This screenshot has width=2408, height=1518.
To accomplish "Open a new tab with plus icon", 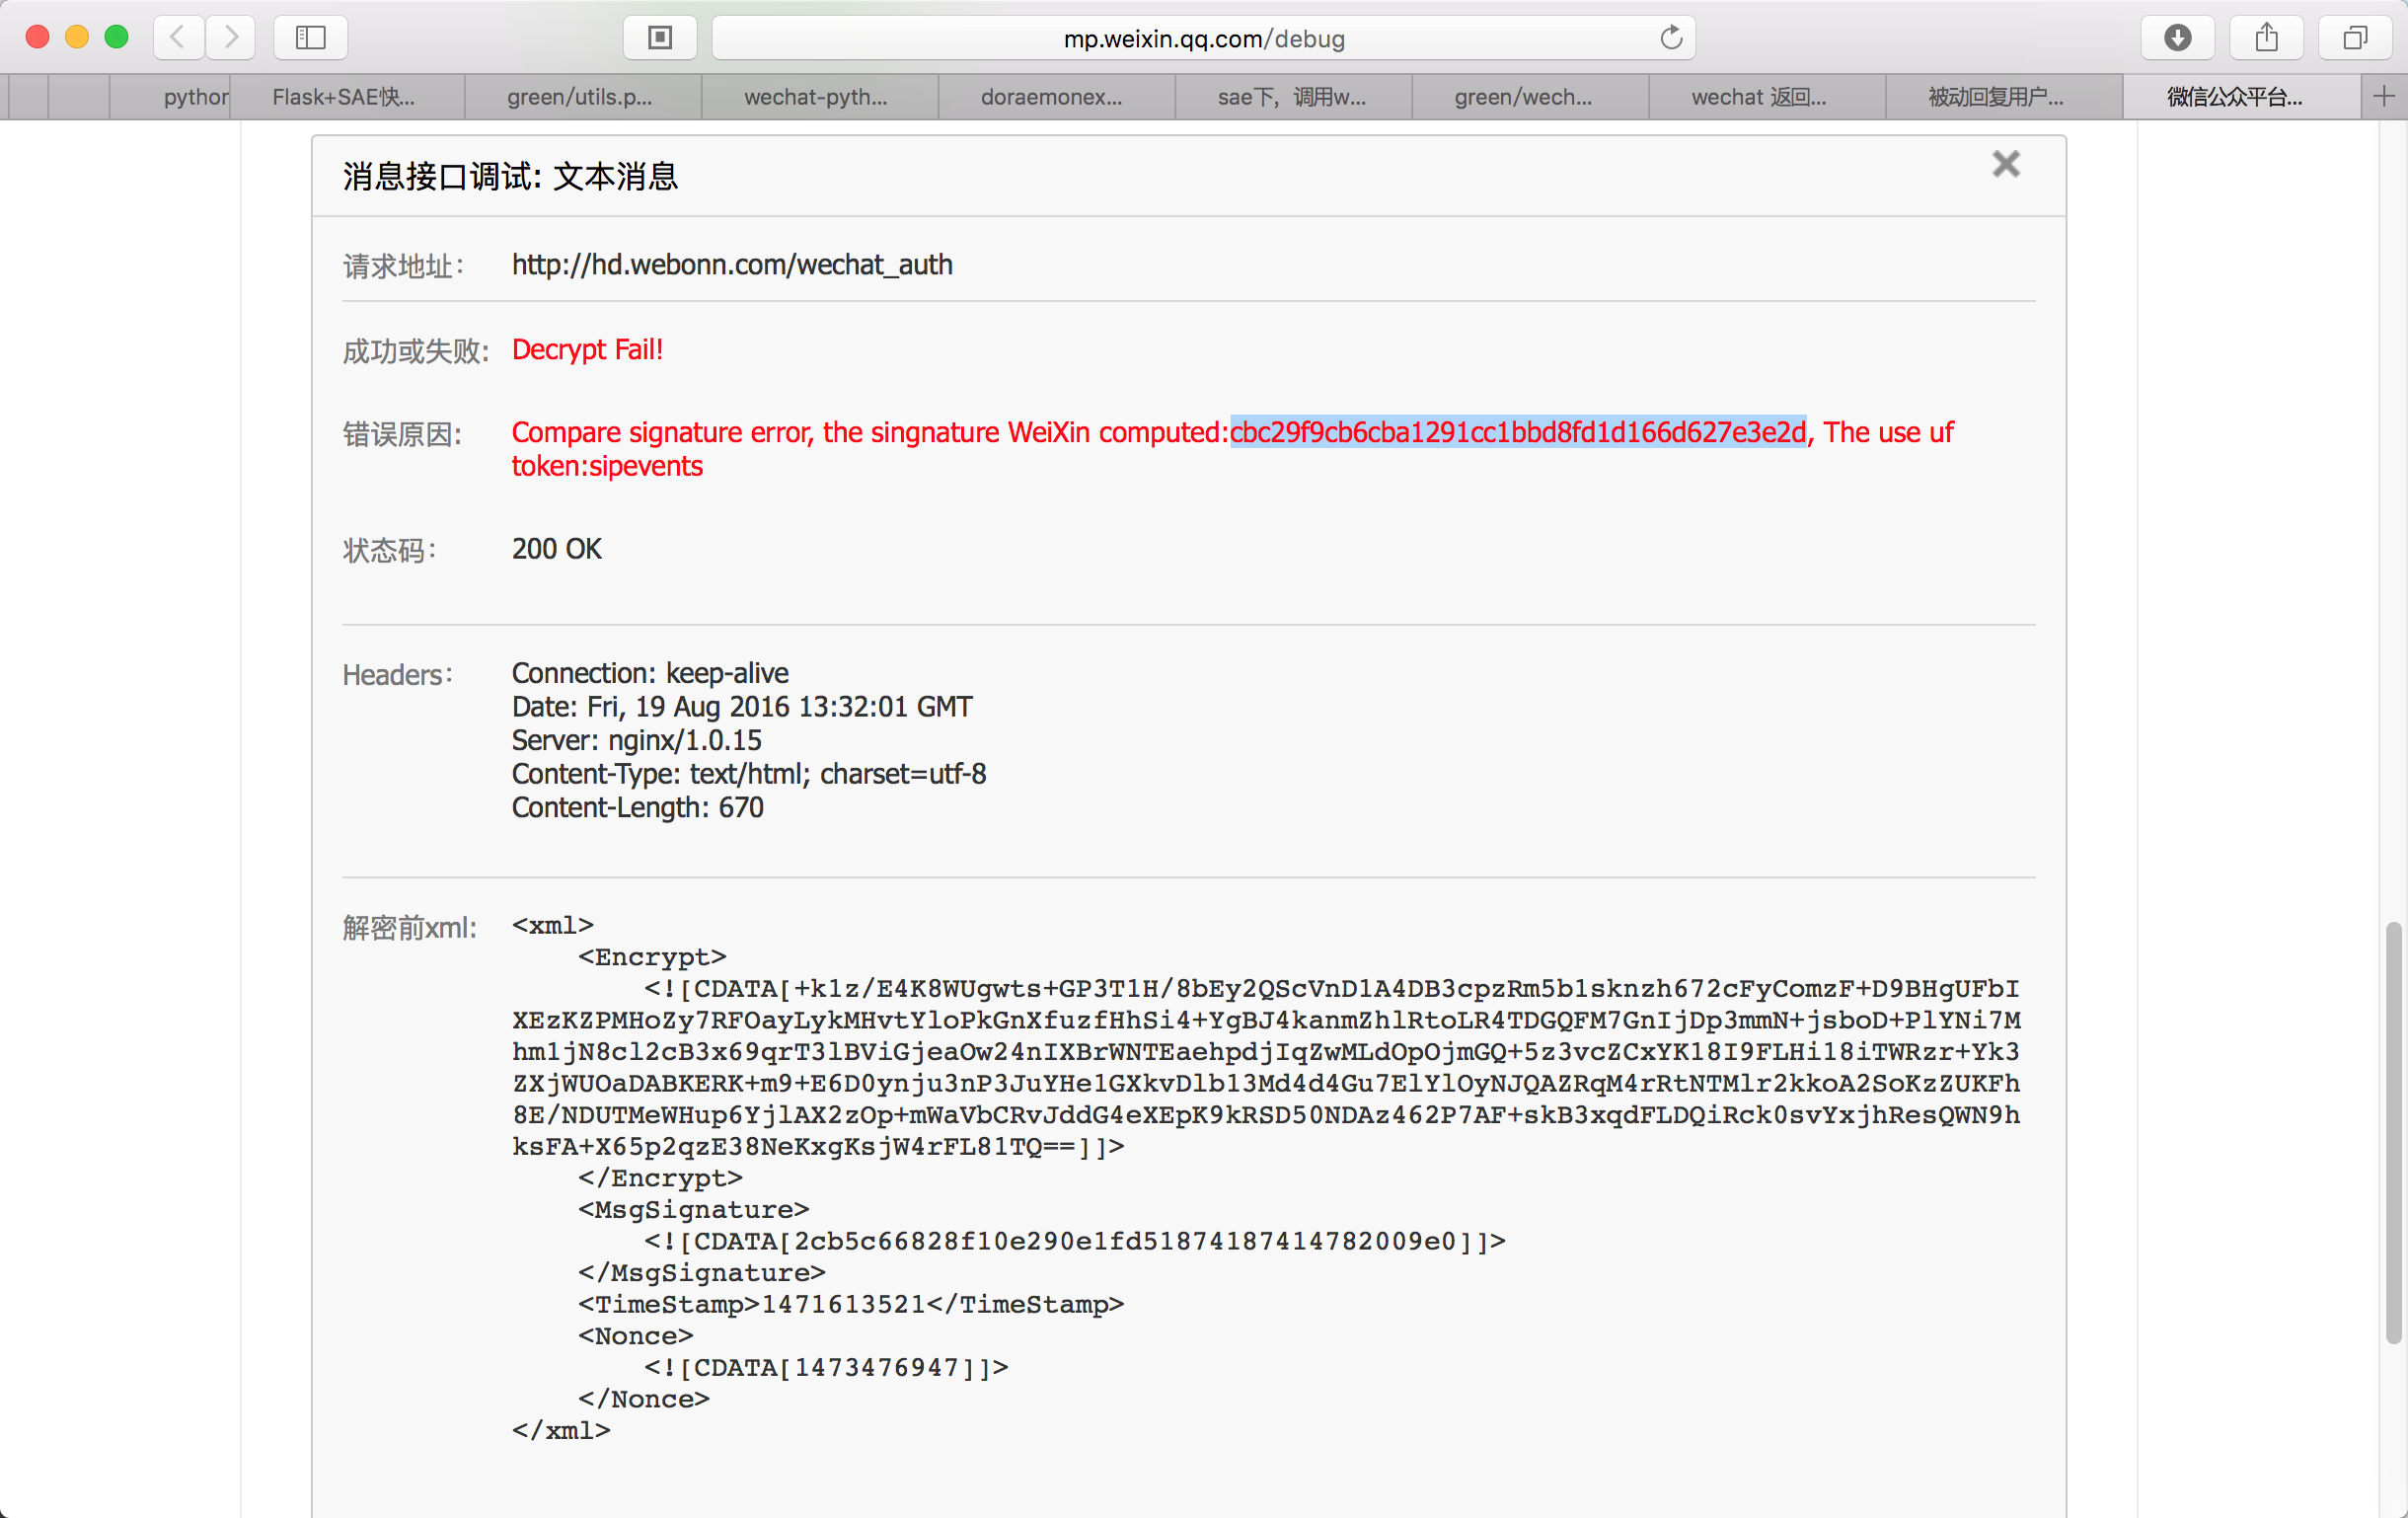I will pyautogui.click(x=2384, y=97).
